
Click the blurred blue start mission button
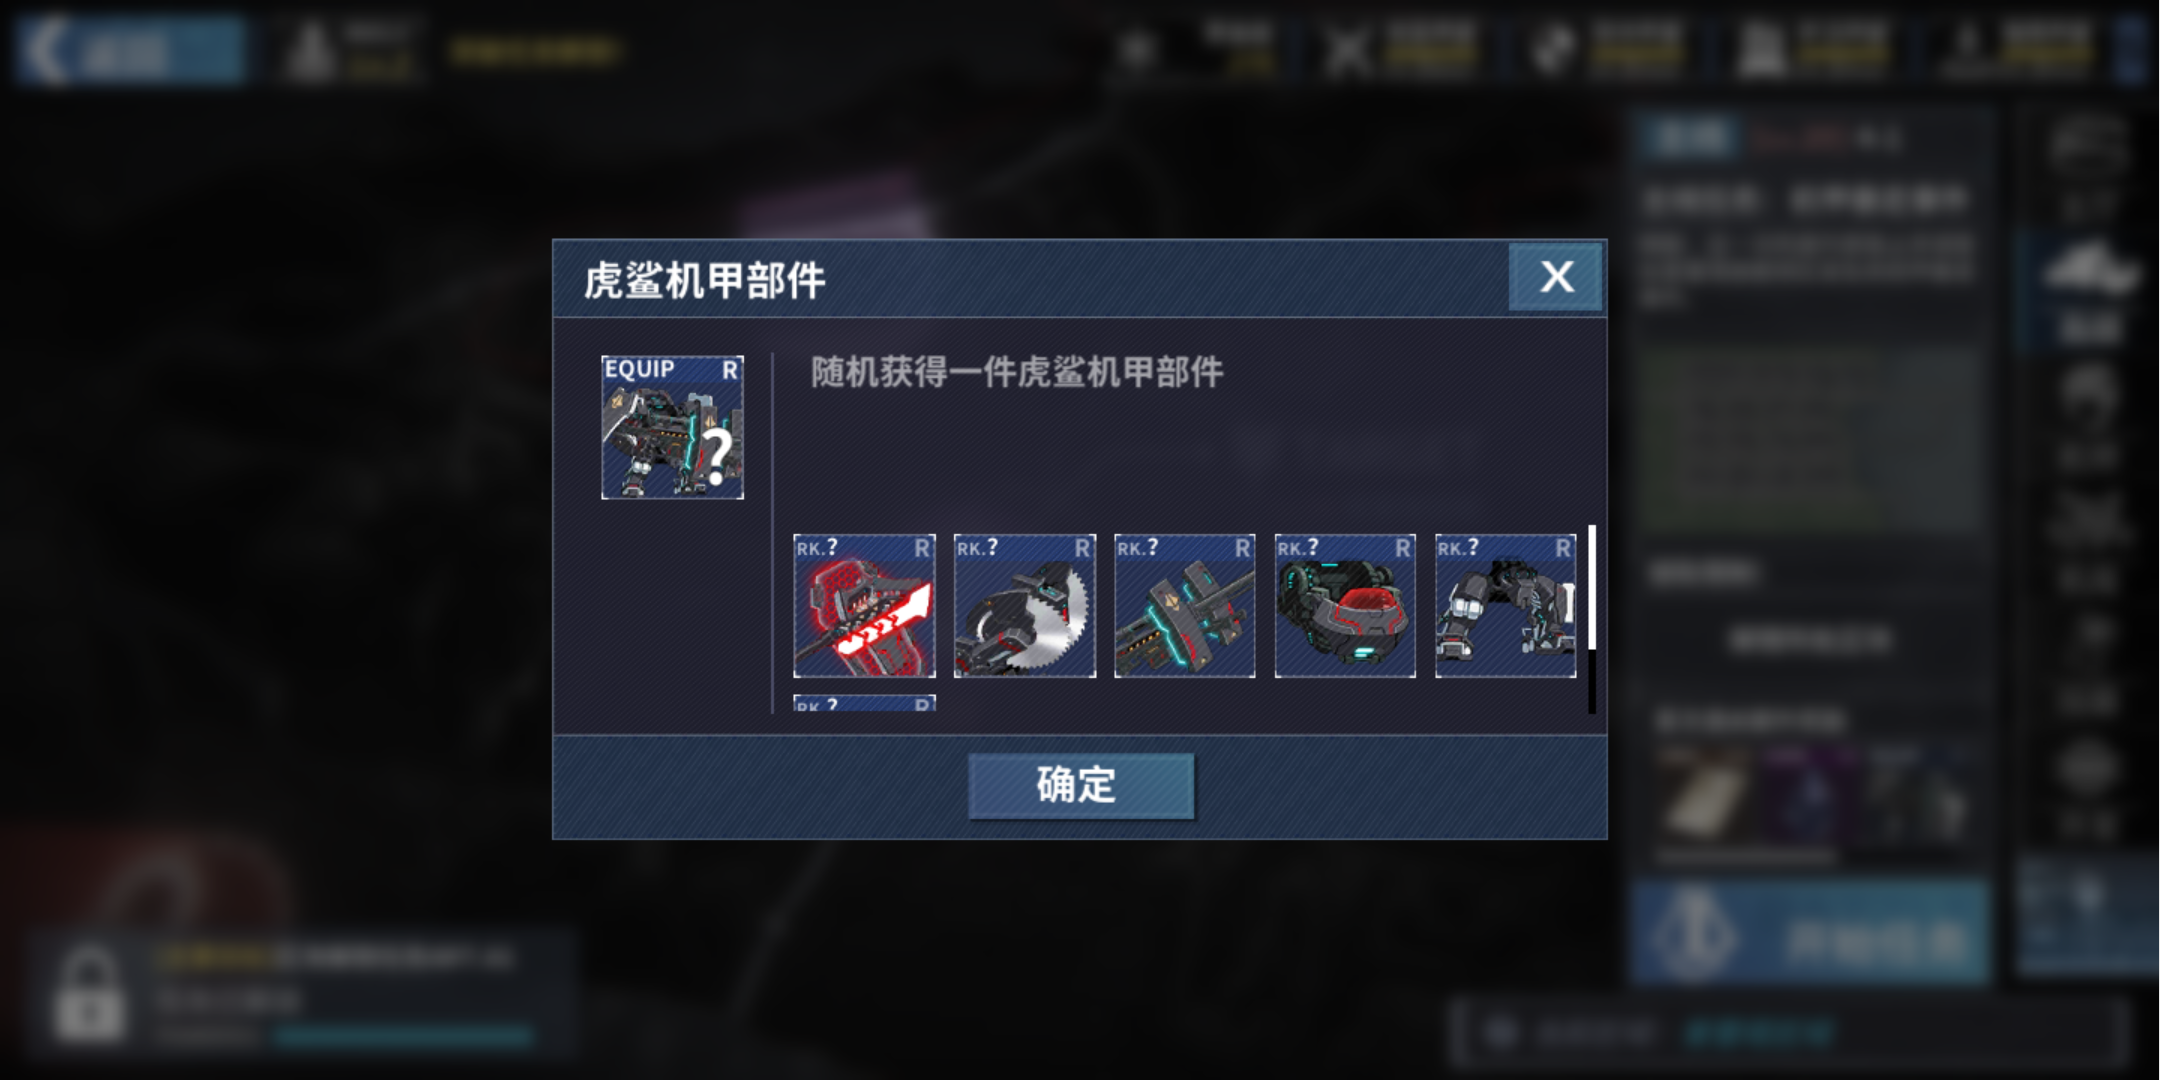click(1810, 933)
